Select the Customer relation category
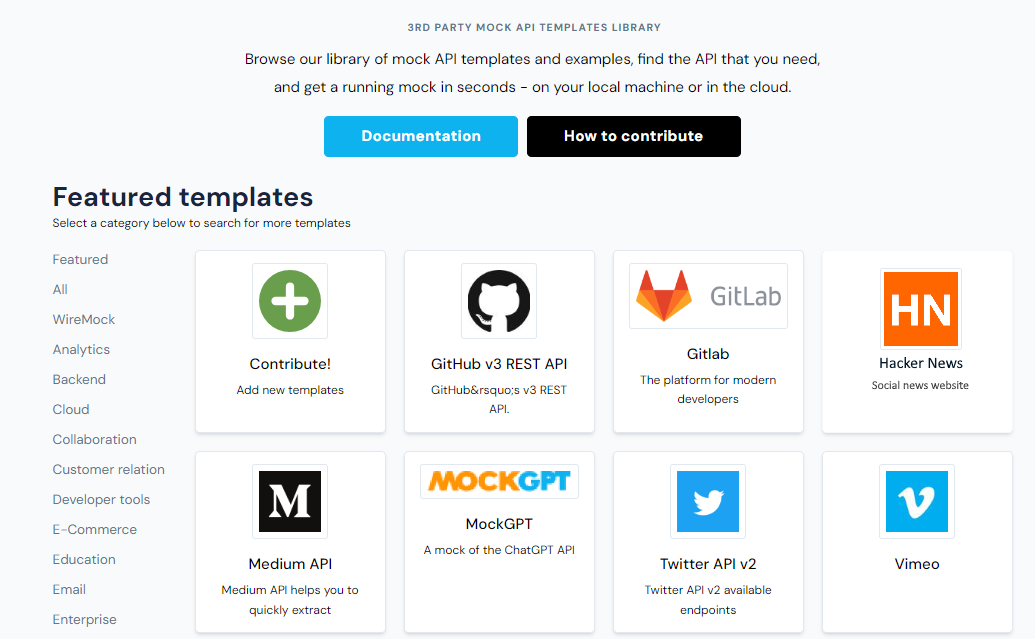This screenshot has width=1035, height=639. pos(109,469)
